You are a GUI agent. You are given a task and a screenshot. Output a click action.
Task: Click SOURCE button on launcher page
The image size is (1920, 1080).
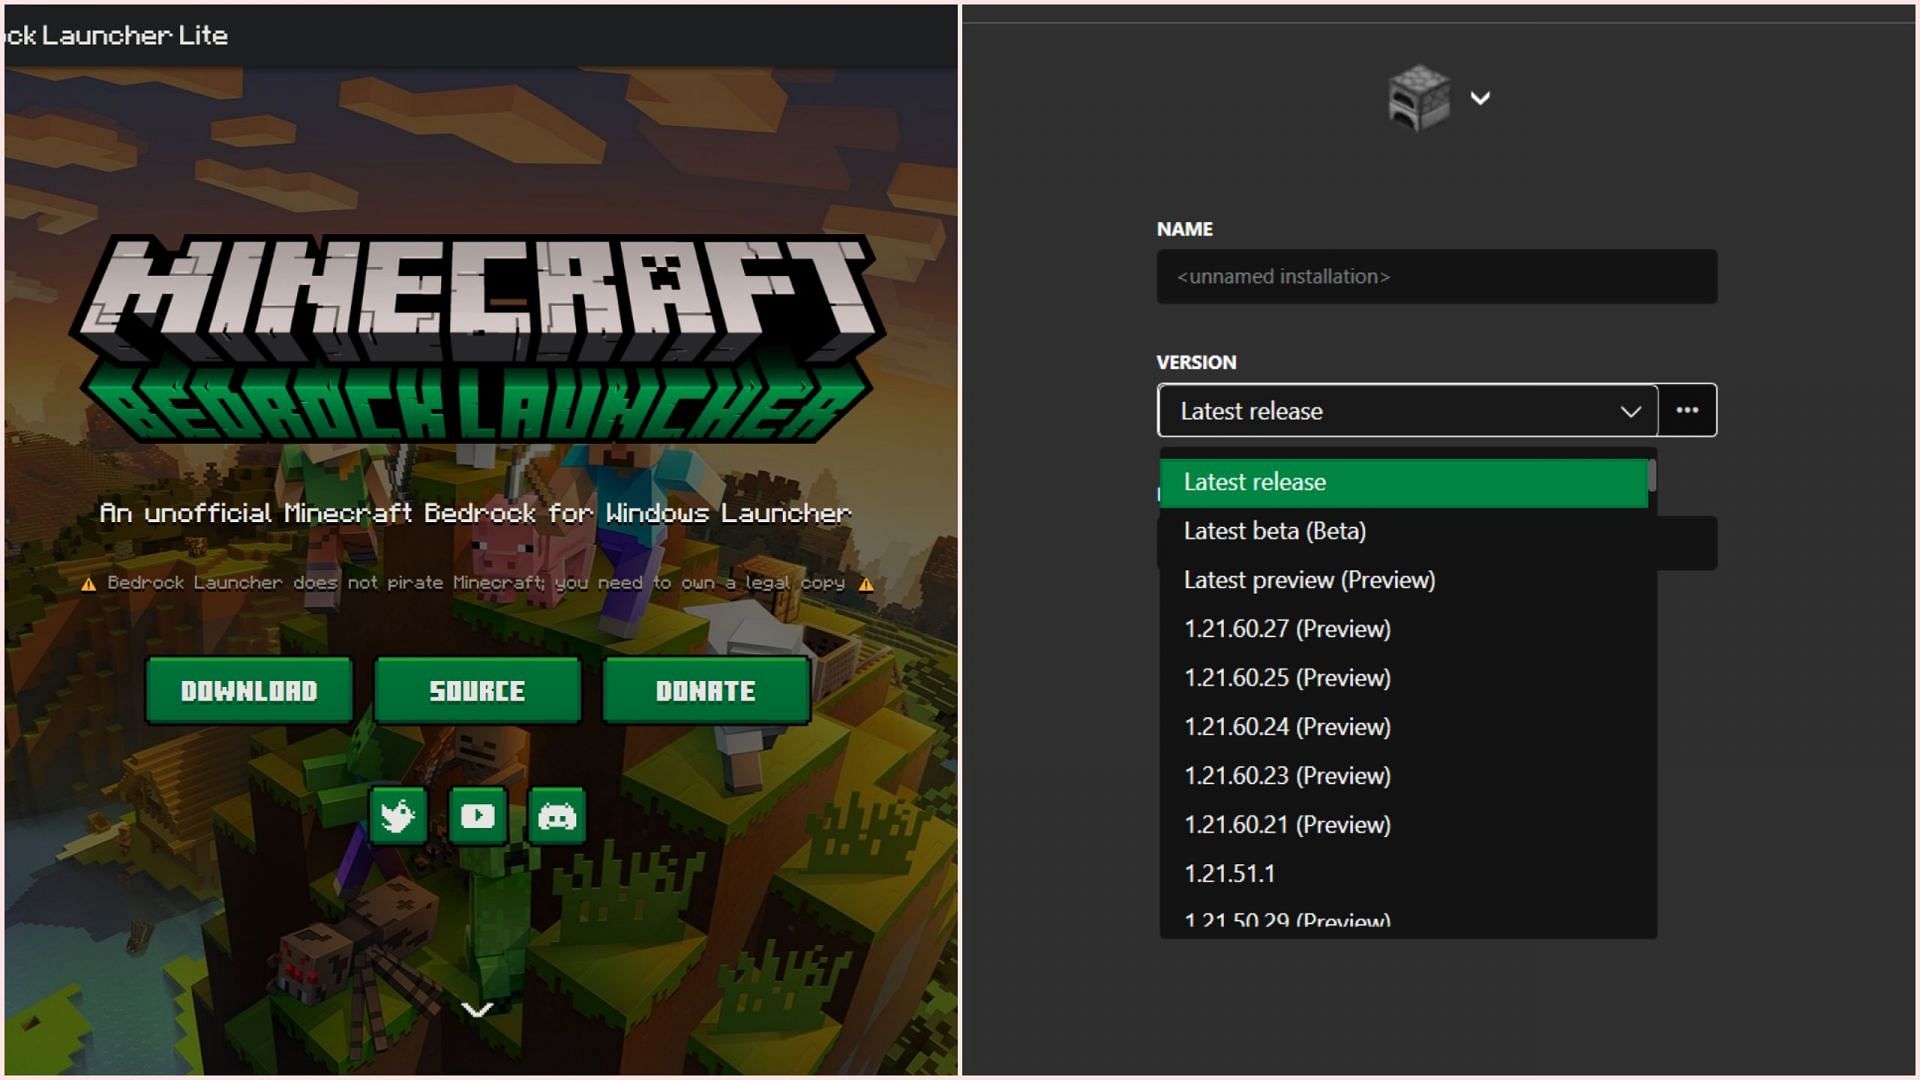click(x=475, y=690)
